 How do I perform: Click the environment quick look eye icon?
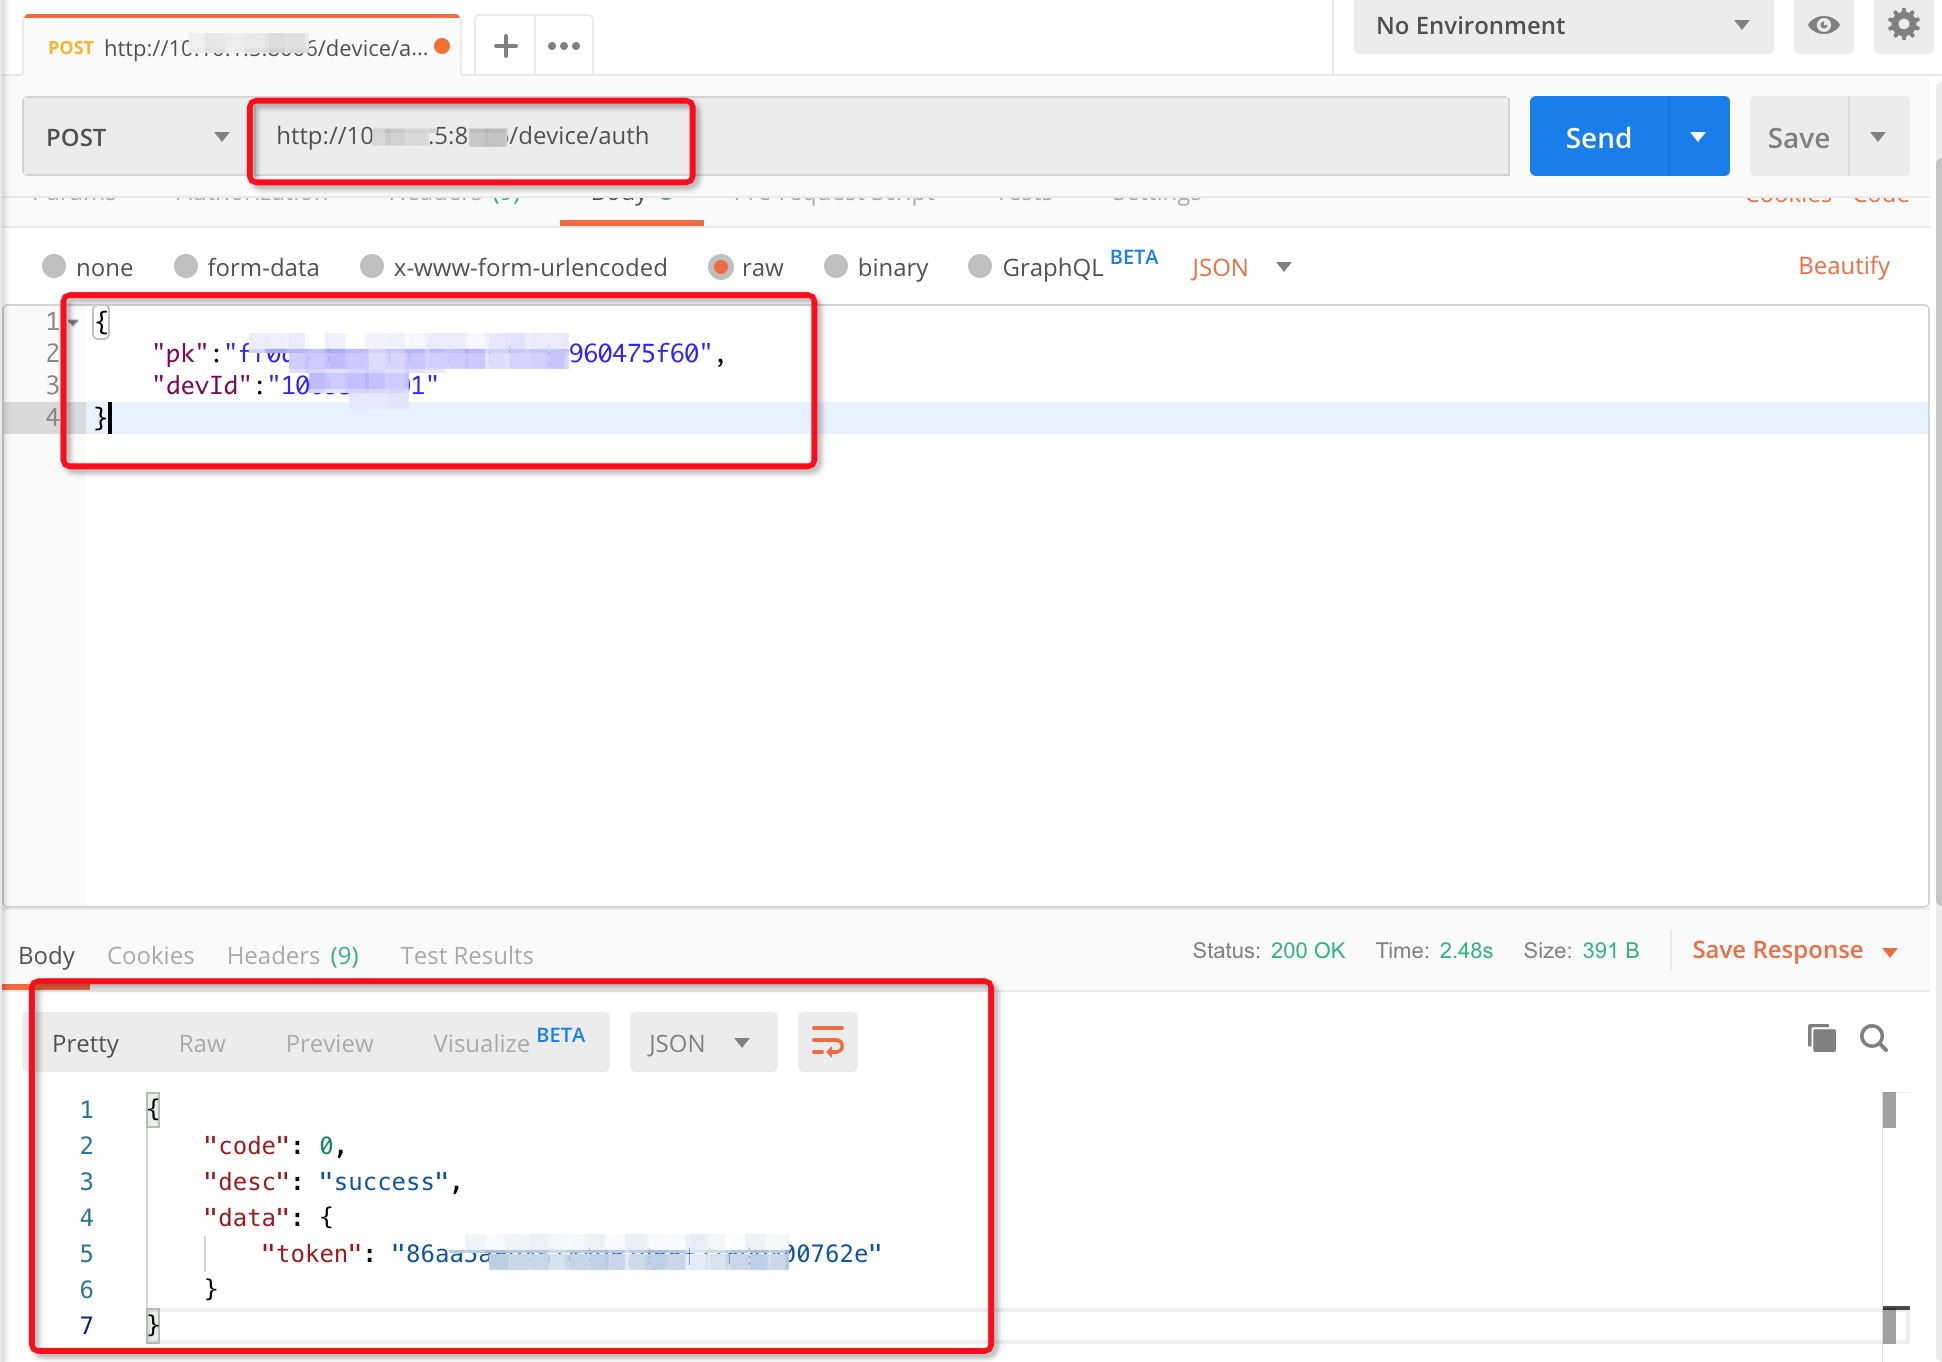coord(1823,26)
